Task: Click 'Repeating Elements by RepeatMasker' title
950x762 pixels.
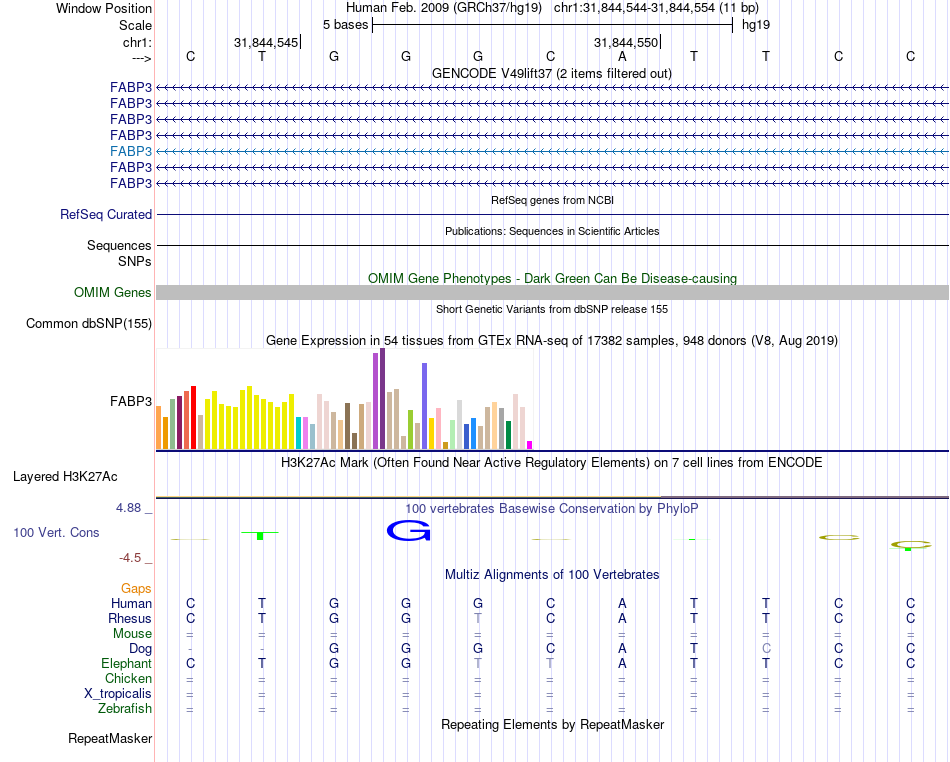Action: 553,724
